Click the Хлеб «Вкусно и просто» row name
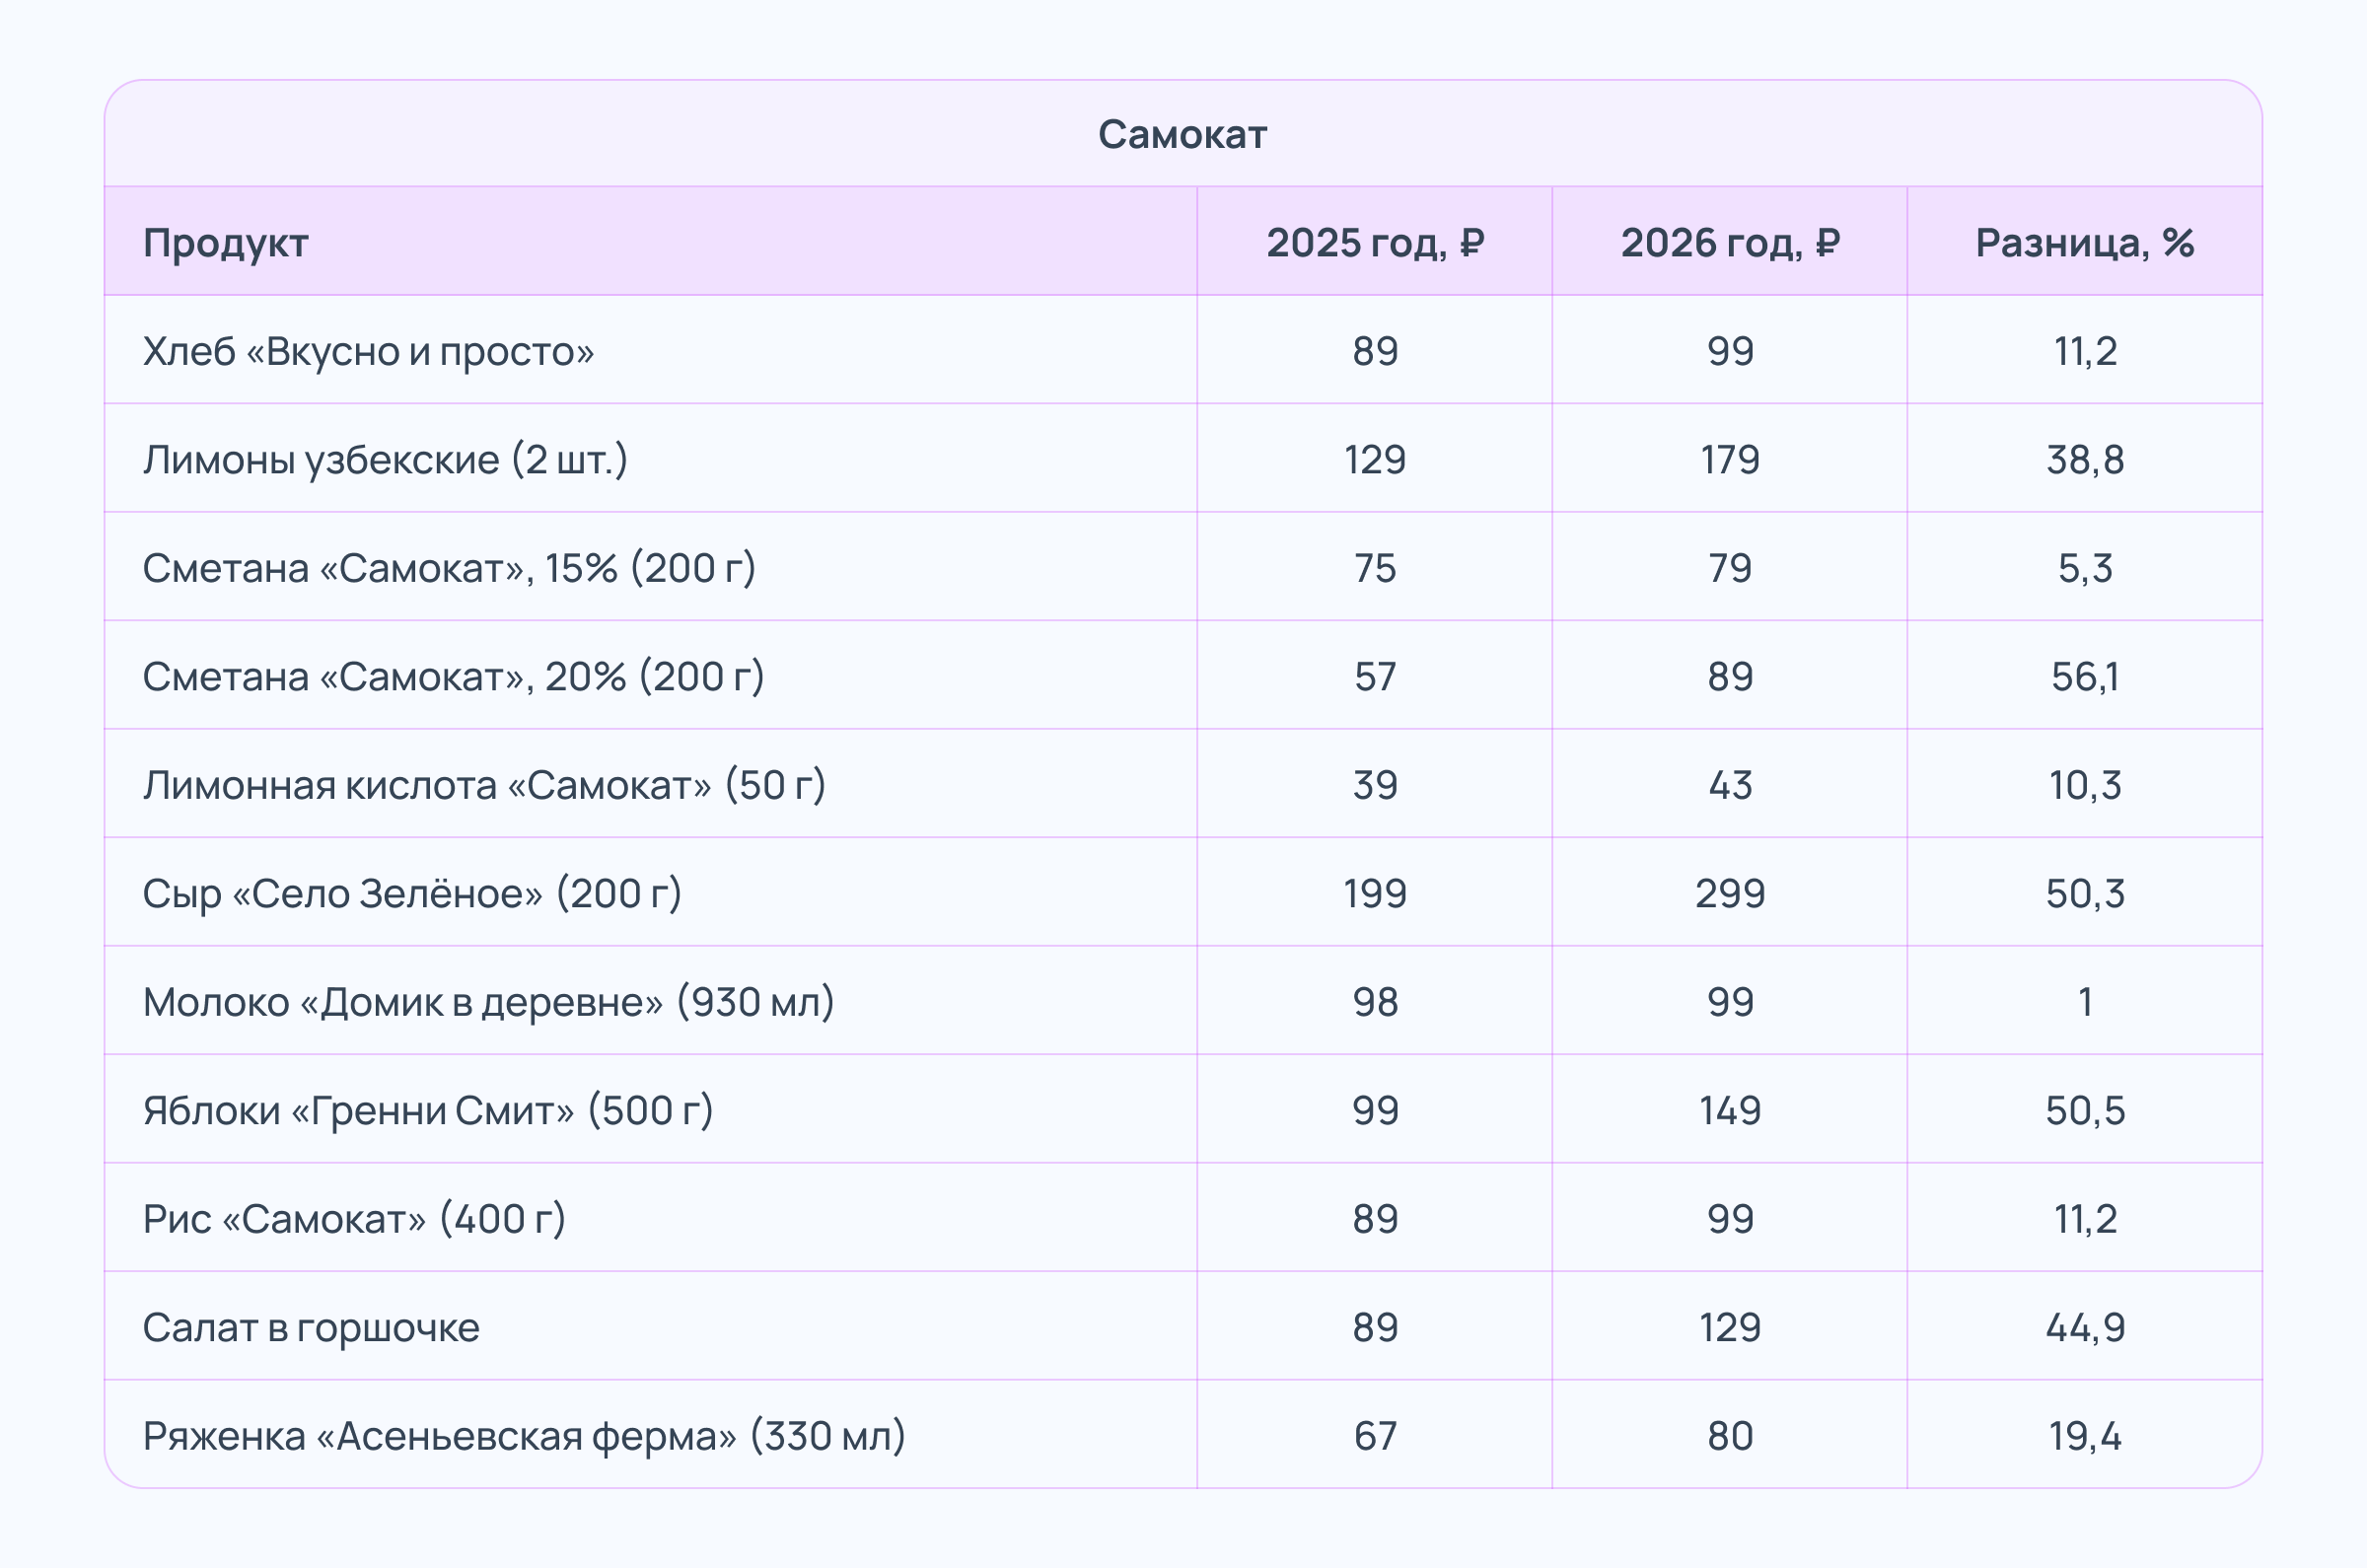2367x1568 pixels. (x=368, y=351)
